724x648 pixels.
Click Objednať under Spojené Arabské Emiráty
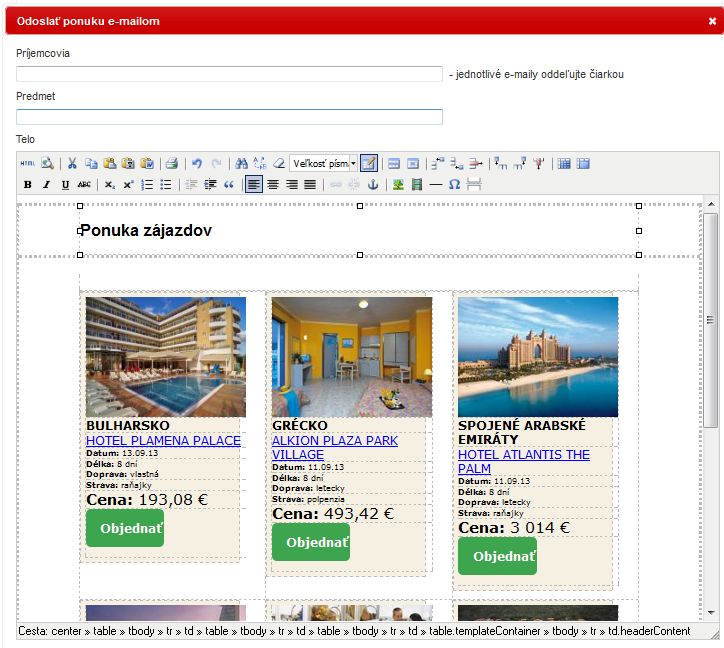[497, 556]
